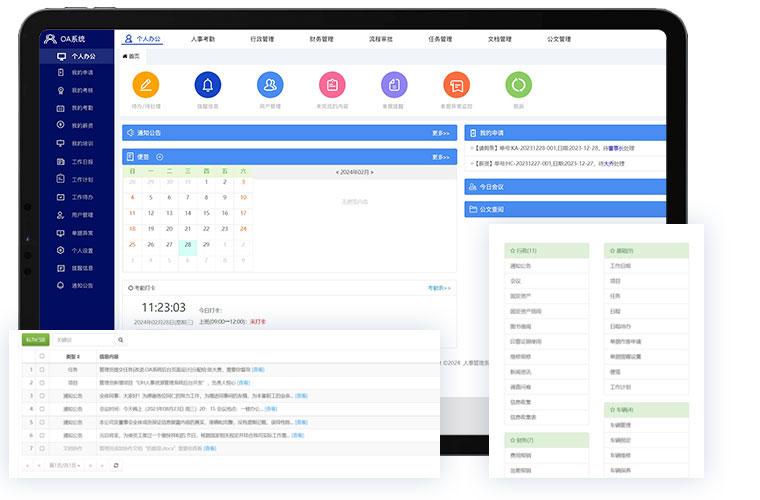Open 我的薪资 in the sidebar
Image resolution: width=760 pixels, height=500 pixels.
pos(77,125)
